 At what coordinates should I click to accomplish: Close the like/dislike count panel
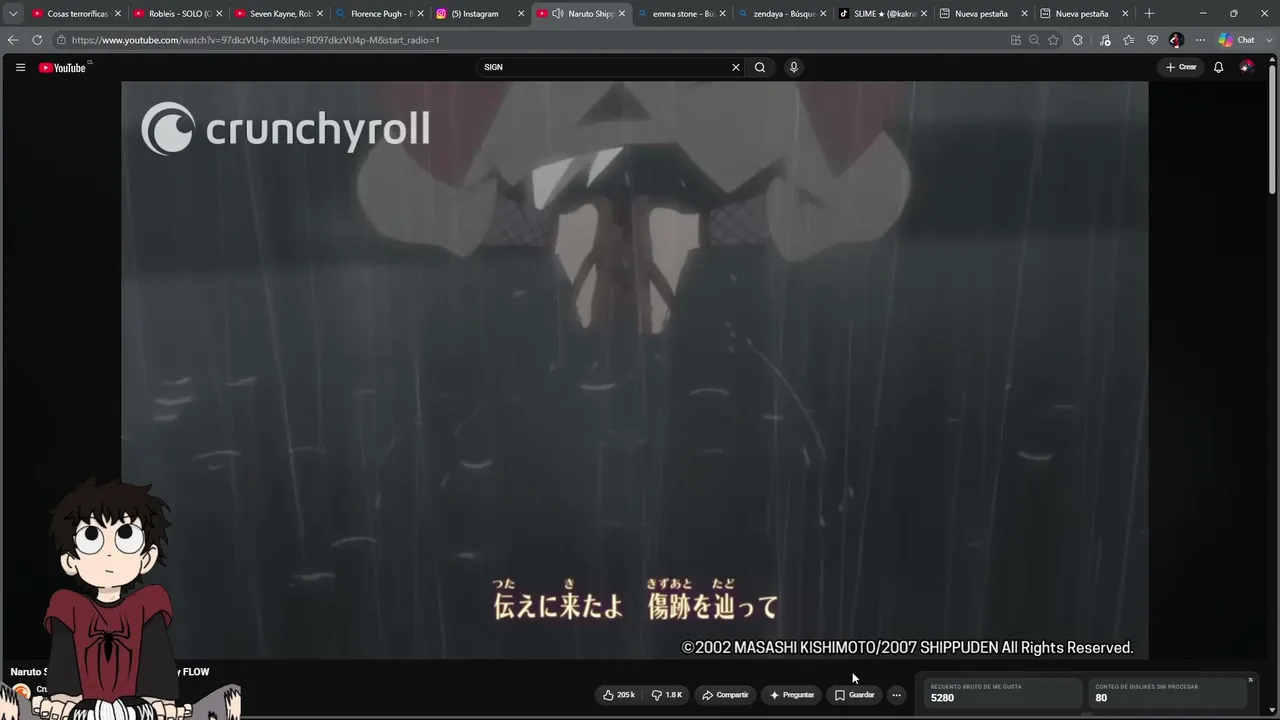coord(1250,680)
